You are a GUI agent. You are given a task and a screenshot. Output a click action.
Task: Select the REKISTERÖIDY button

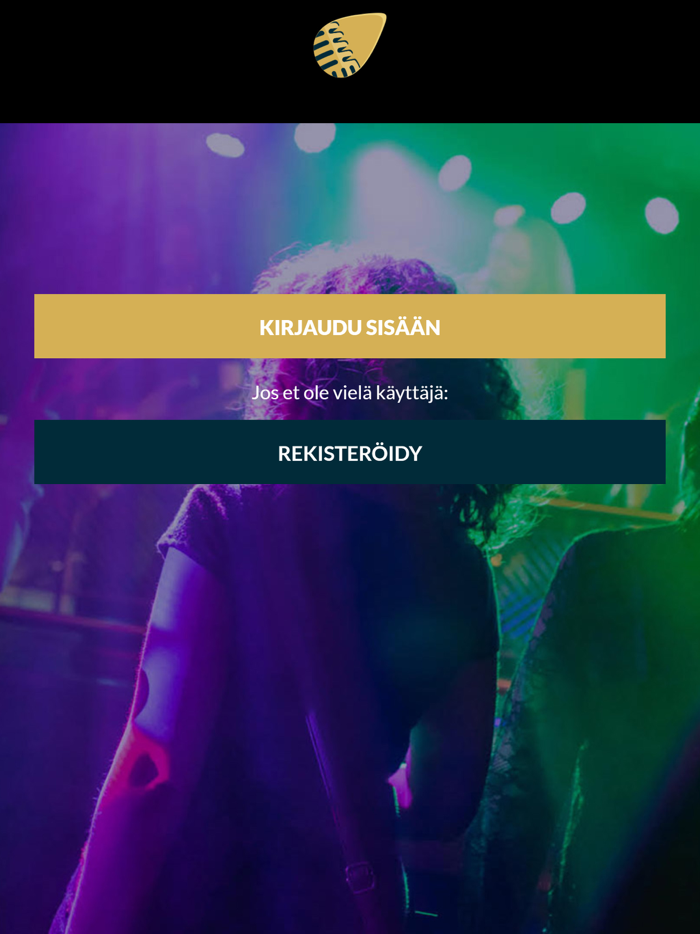pos(350,452)
